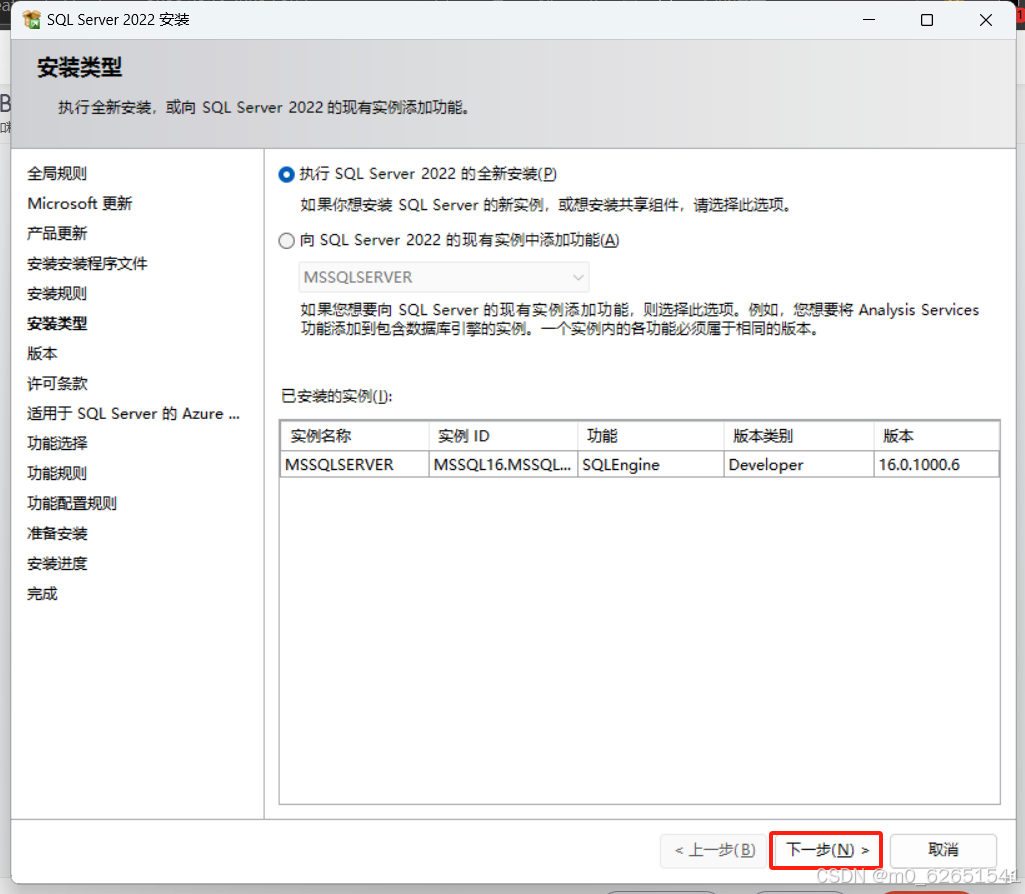This screenshot has height=894, width=1025.
Task: Click the 已安装的实例 label
Action: [337, 396]
